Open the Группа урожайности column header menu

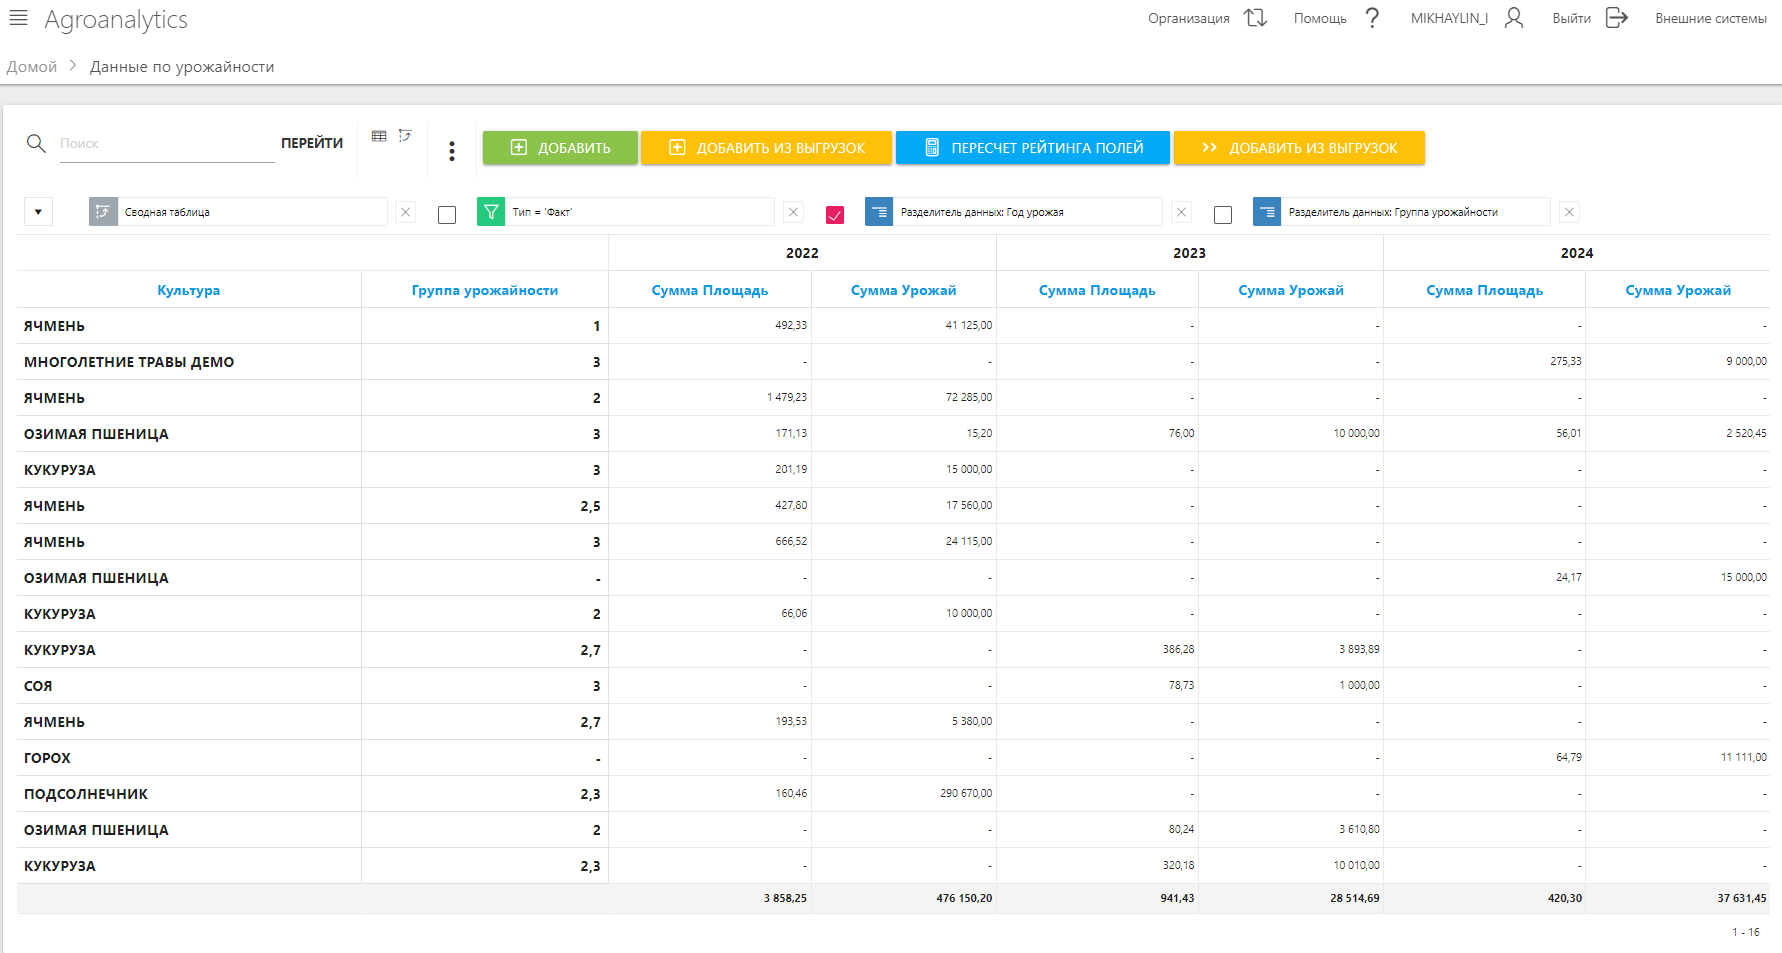pyautogui.click(x=484, y=290)
